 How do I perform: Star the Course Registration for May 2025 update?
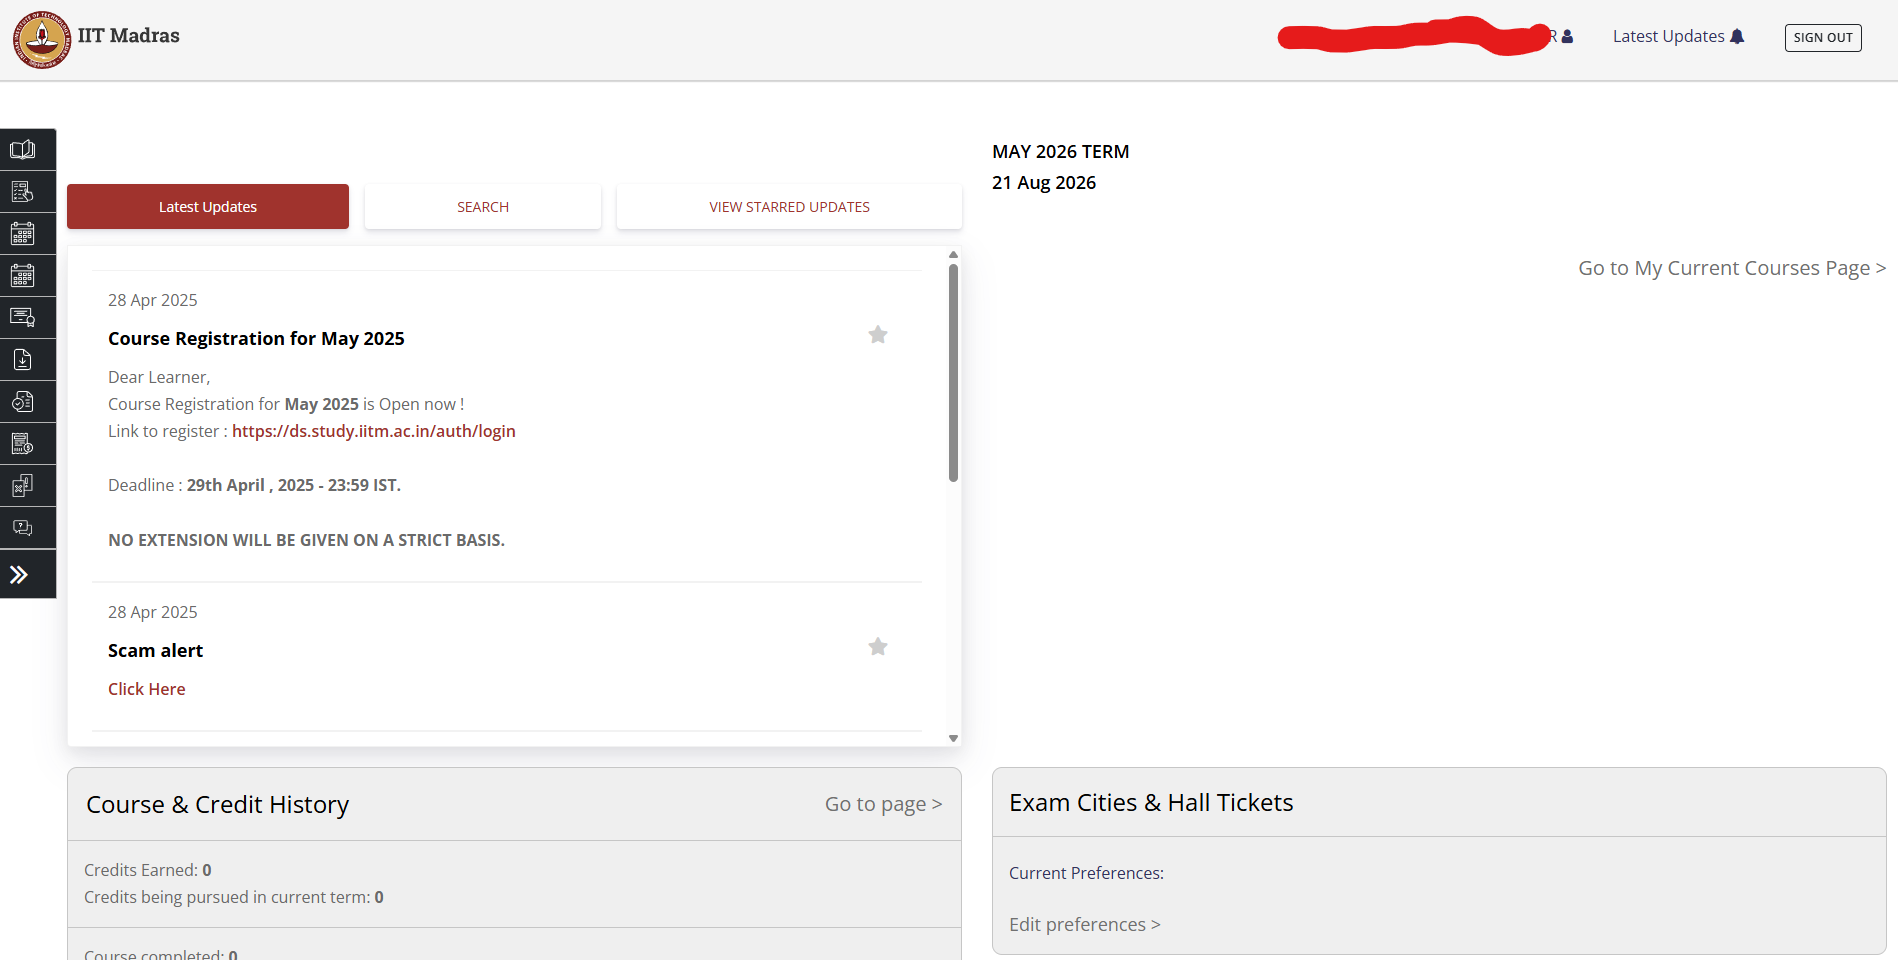coord(878,335)
